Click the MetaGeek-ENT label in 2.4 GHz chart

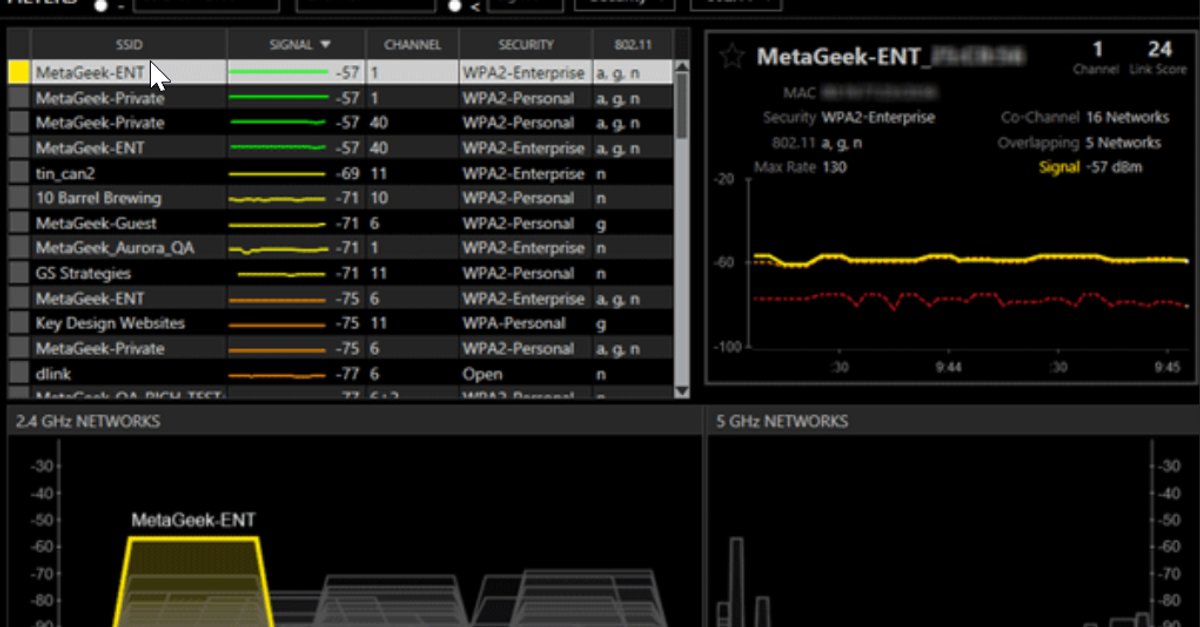[193, 520]
